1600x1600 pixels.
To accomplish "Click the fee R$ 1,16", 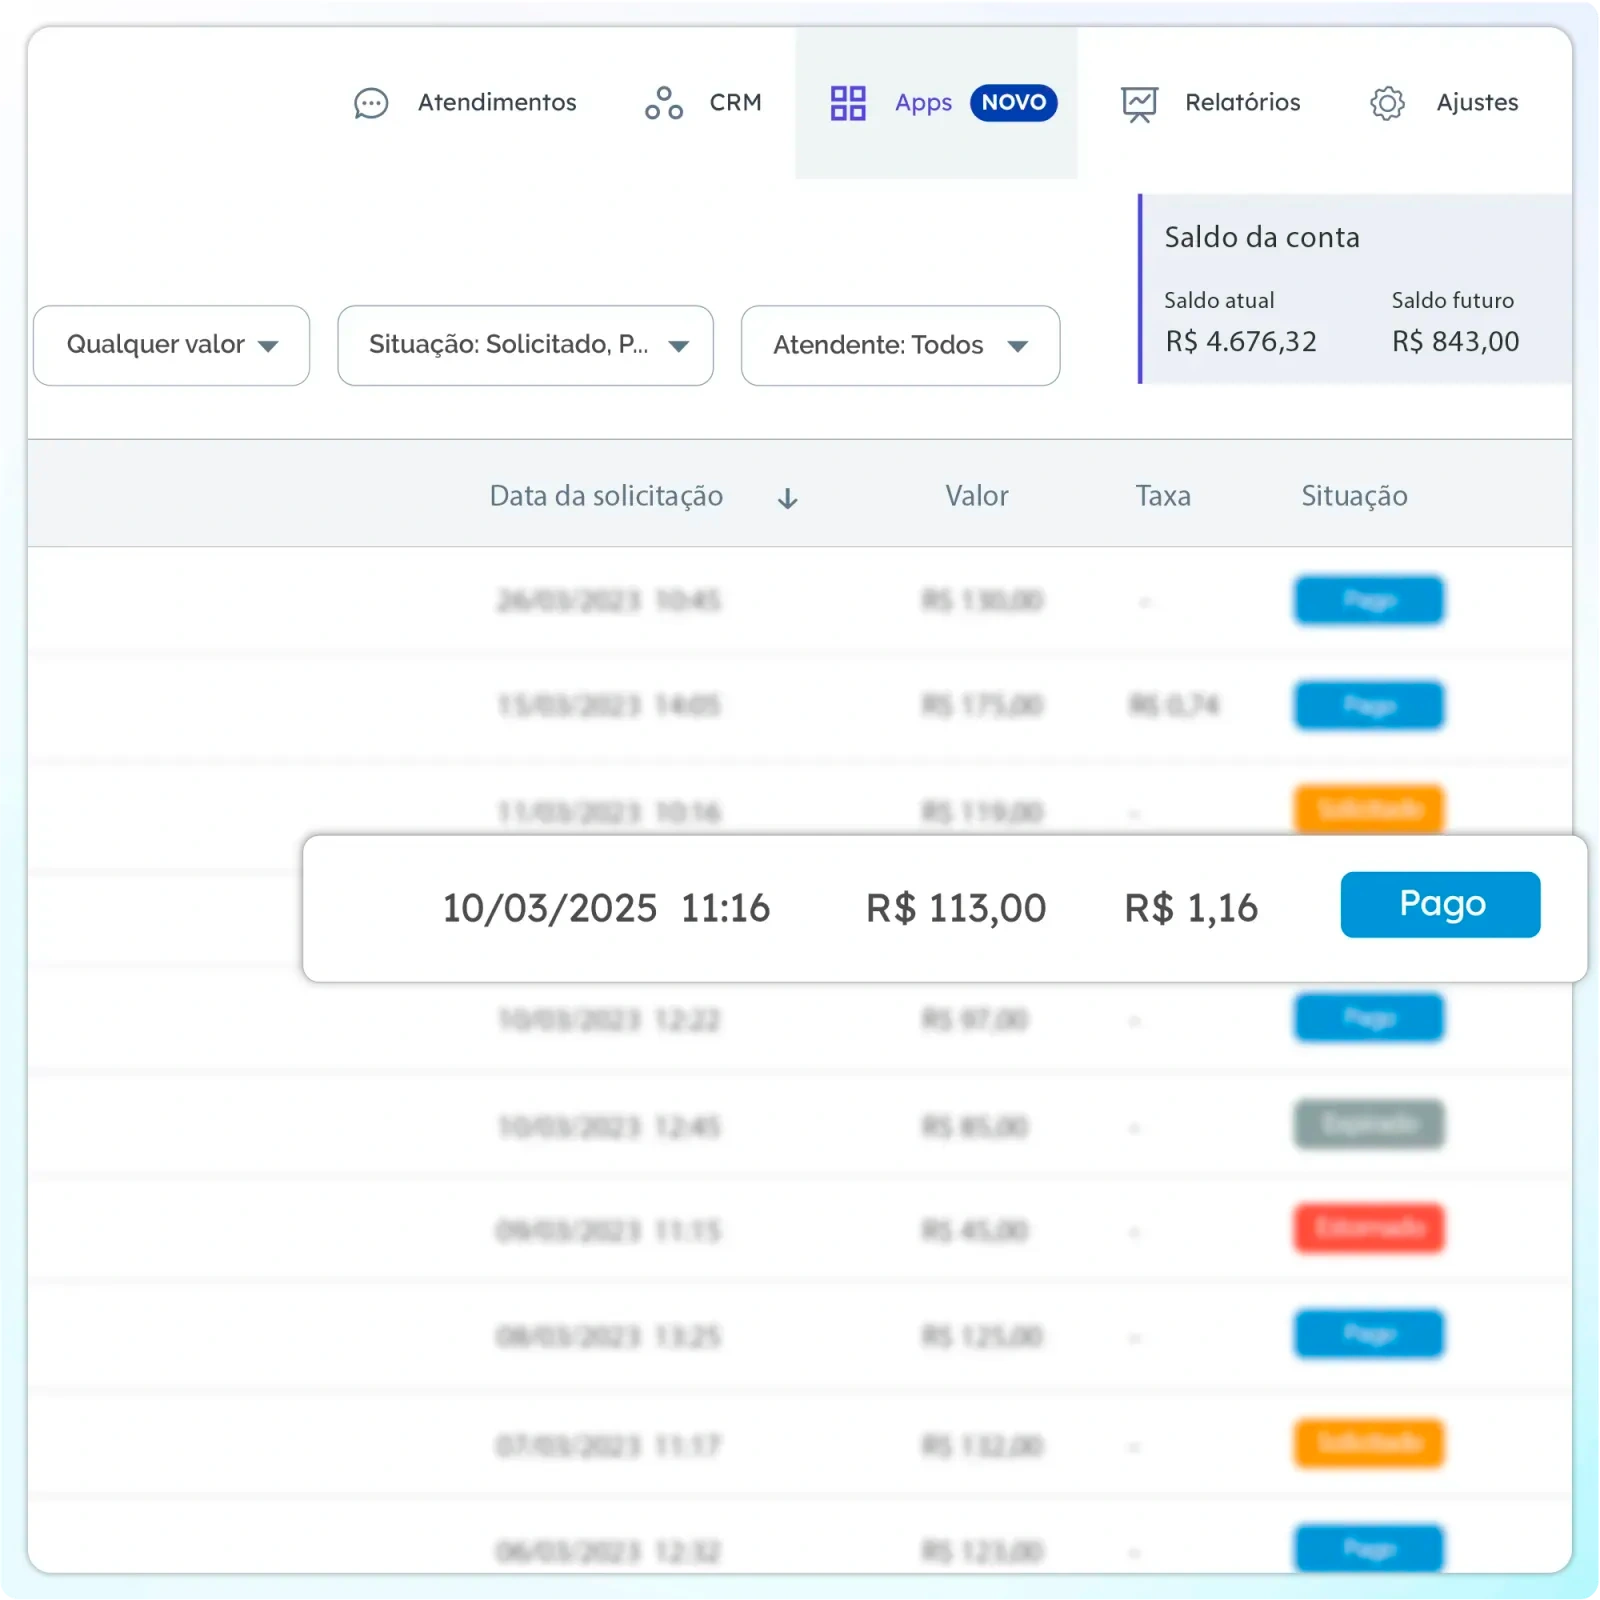I will click(1191, 908).
